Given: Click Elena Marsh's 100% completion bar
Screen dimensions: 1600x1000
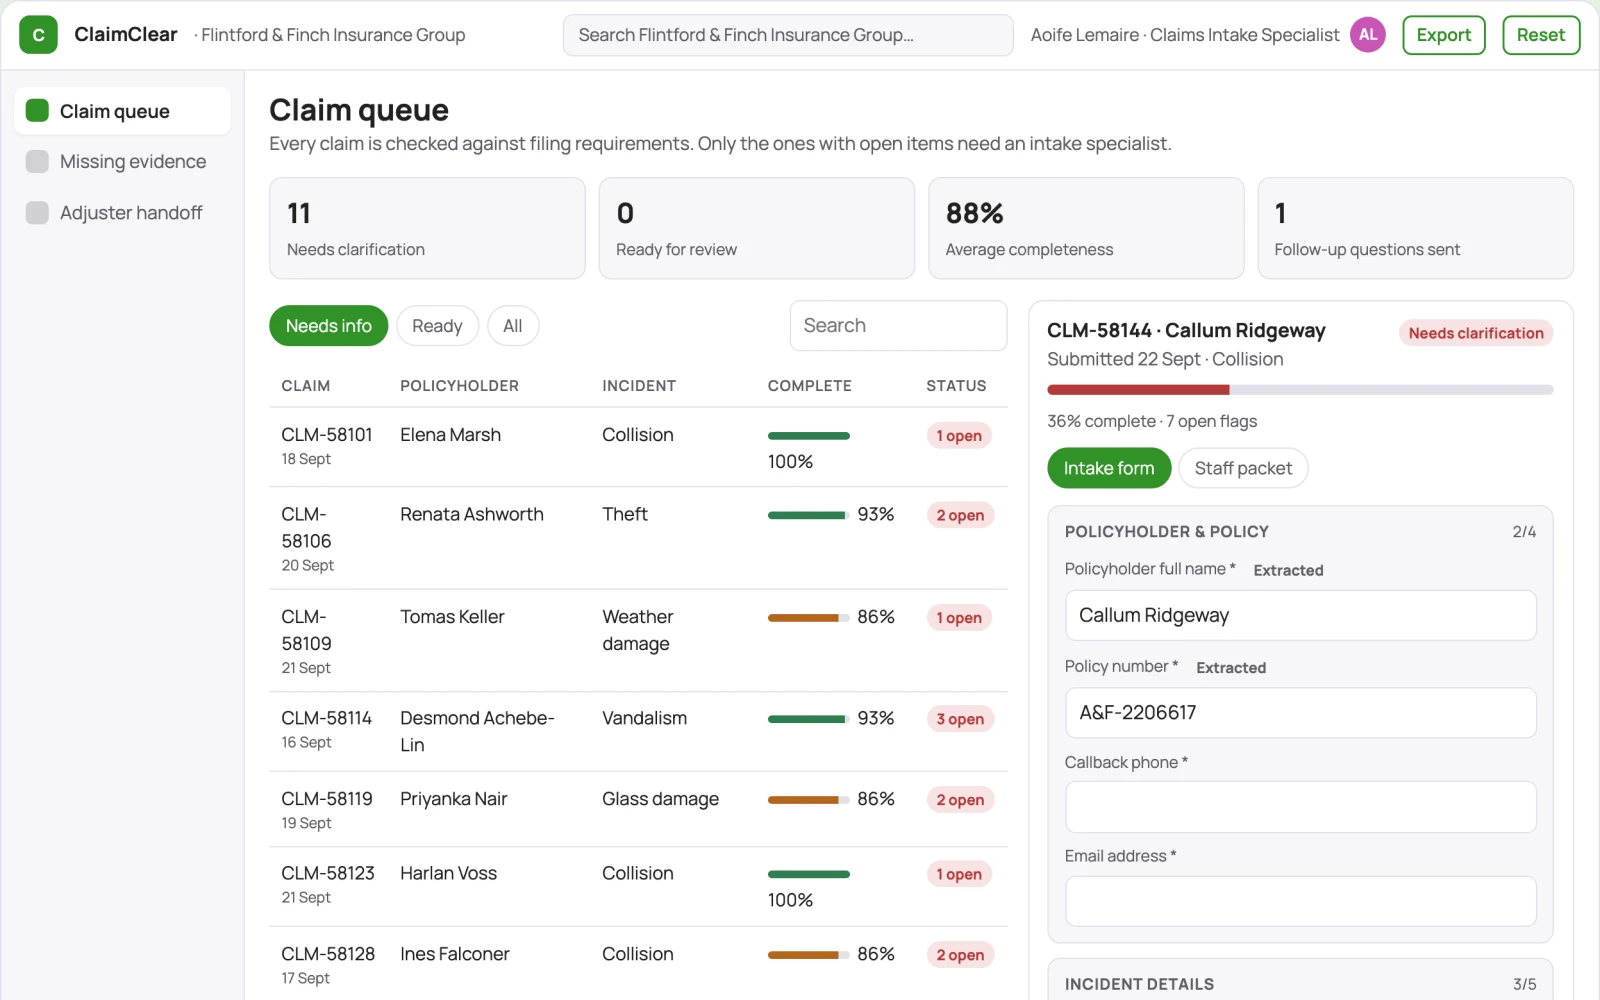Looking at the screenshot, I should click(x=808, y=436).
